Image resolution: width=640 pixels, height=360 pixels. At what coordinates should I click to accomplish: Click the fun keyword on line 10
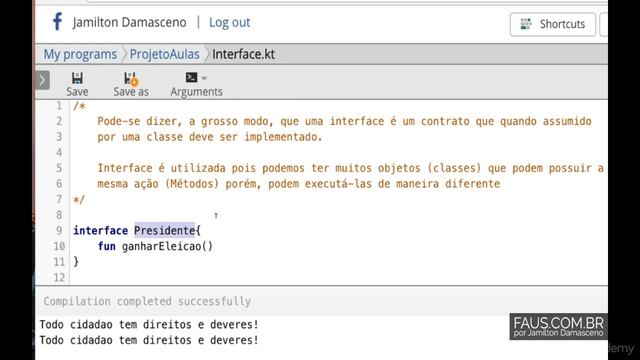[x=107, y=246]
